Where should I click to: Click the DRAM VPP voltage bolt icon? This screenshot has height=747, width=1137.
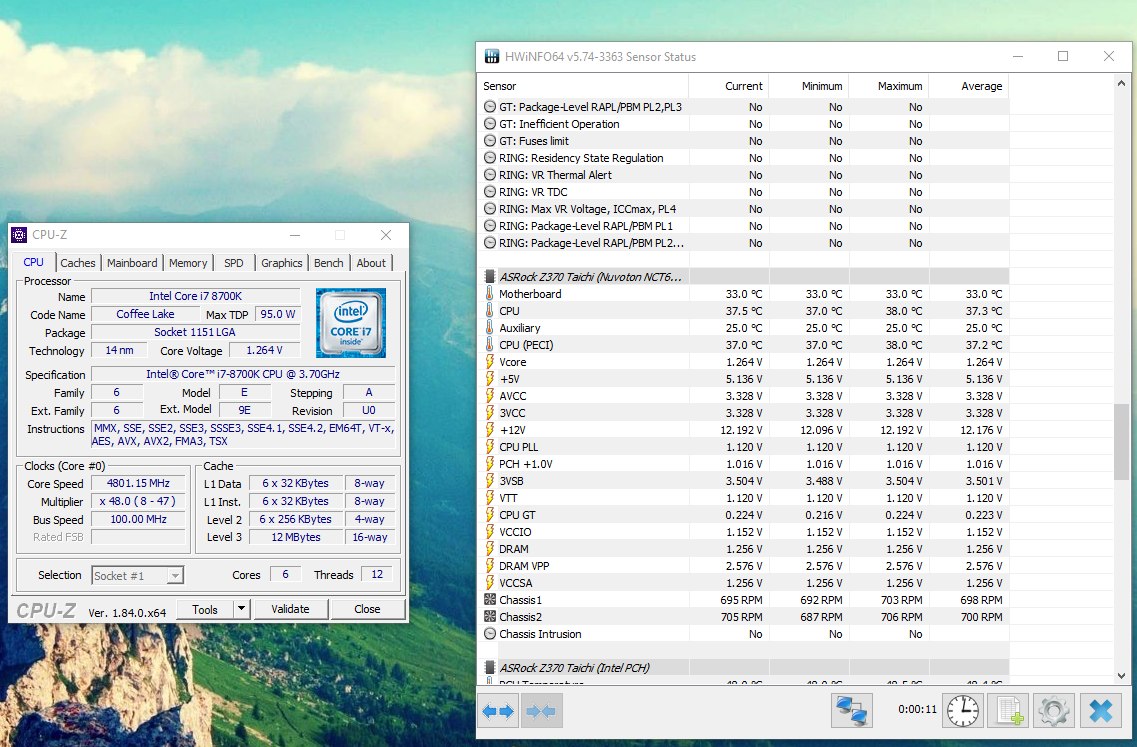tap(489, 566)
